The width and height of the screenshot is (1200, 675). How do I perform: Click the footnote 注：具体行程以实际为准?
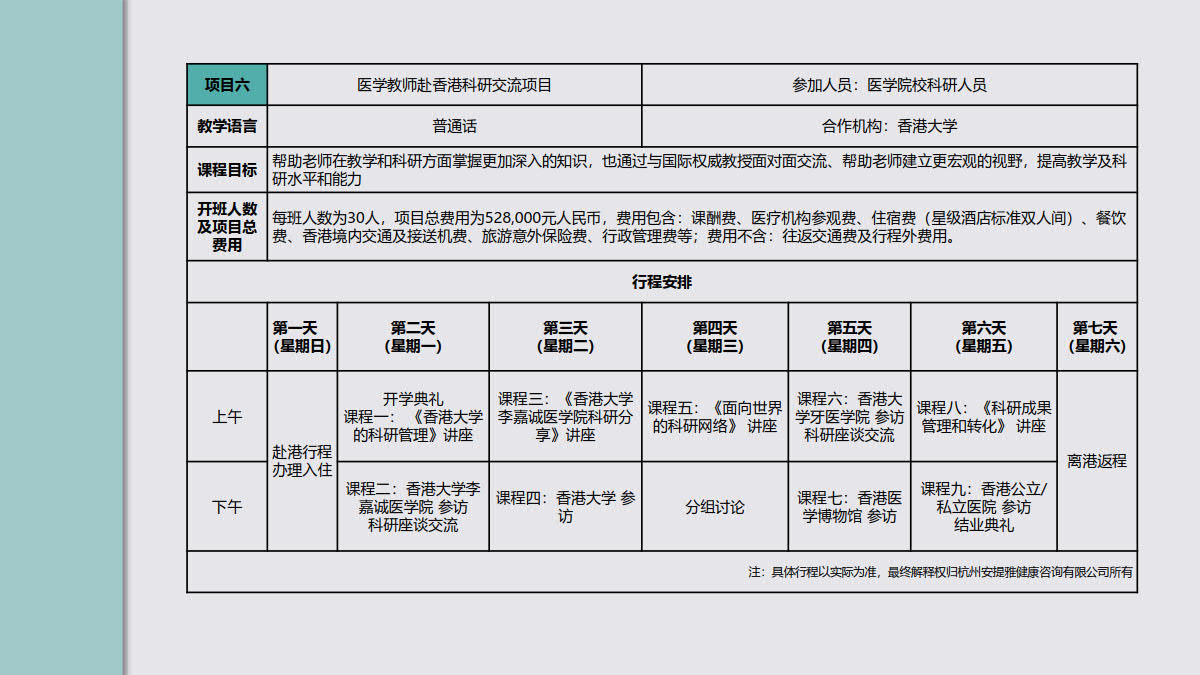pos(940,572)
